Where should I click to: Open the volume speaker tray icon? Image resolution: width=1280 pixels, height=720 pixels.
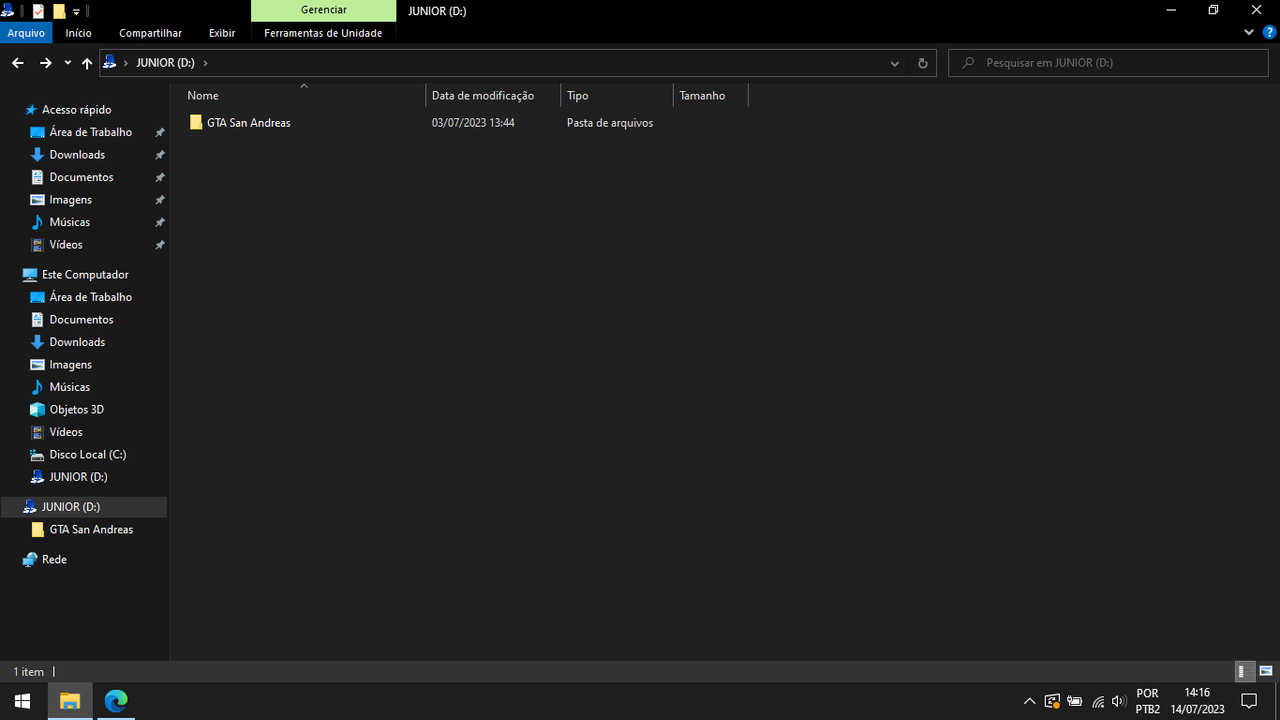[1119, 701]
